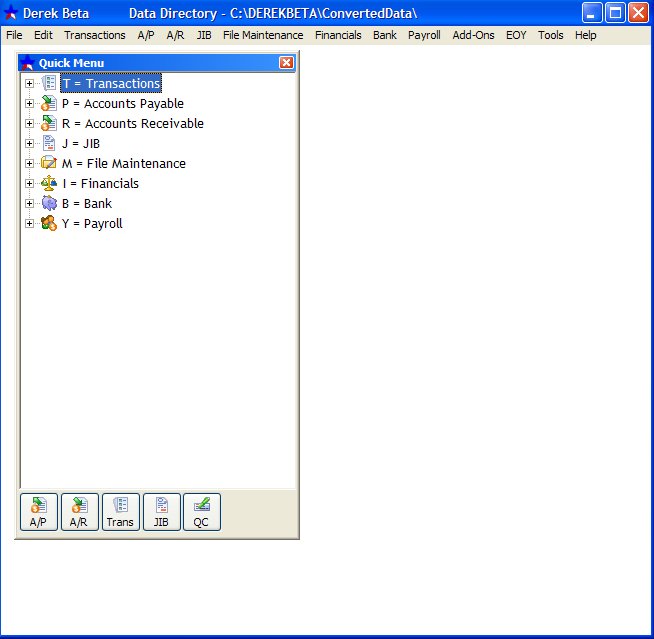Image resolution: width=654 pixels, height=639 pixels.
Task: Select the 'B = Bank' tree label
Action: click(87, 204)
